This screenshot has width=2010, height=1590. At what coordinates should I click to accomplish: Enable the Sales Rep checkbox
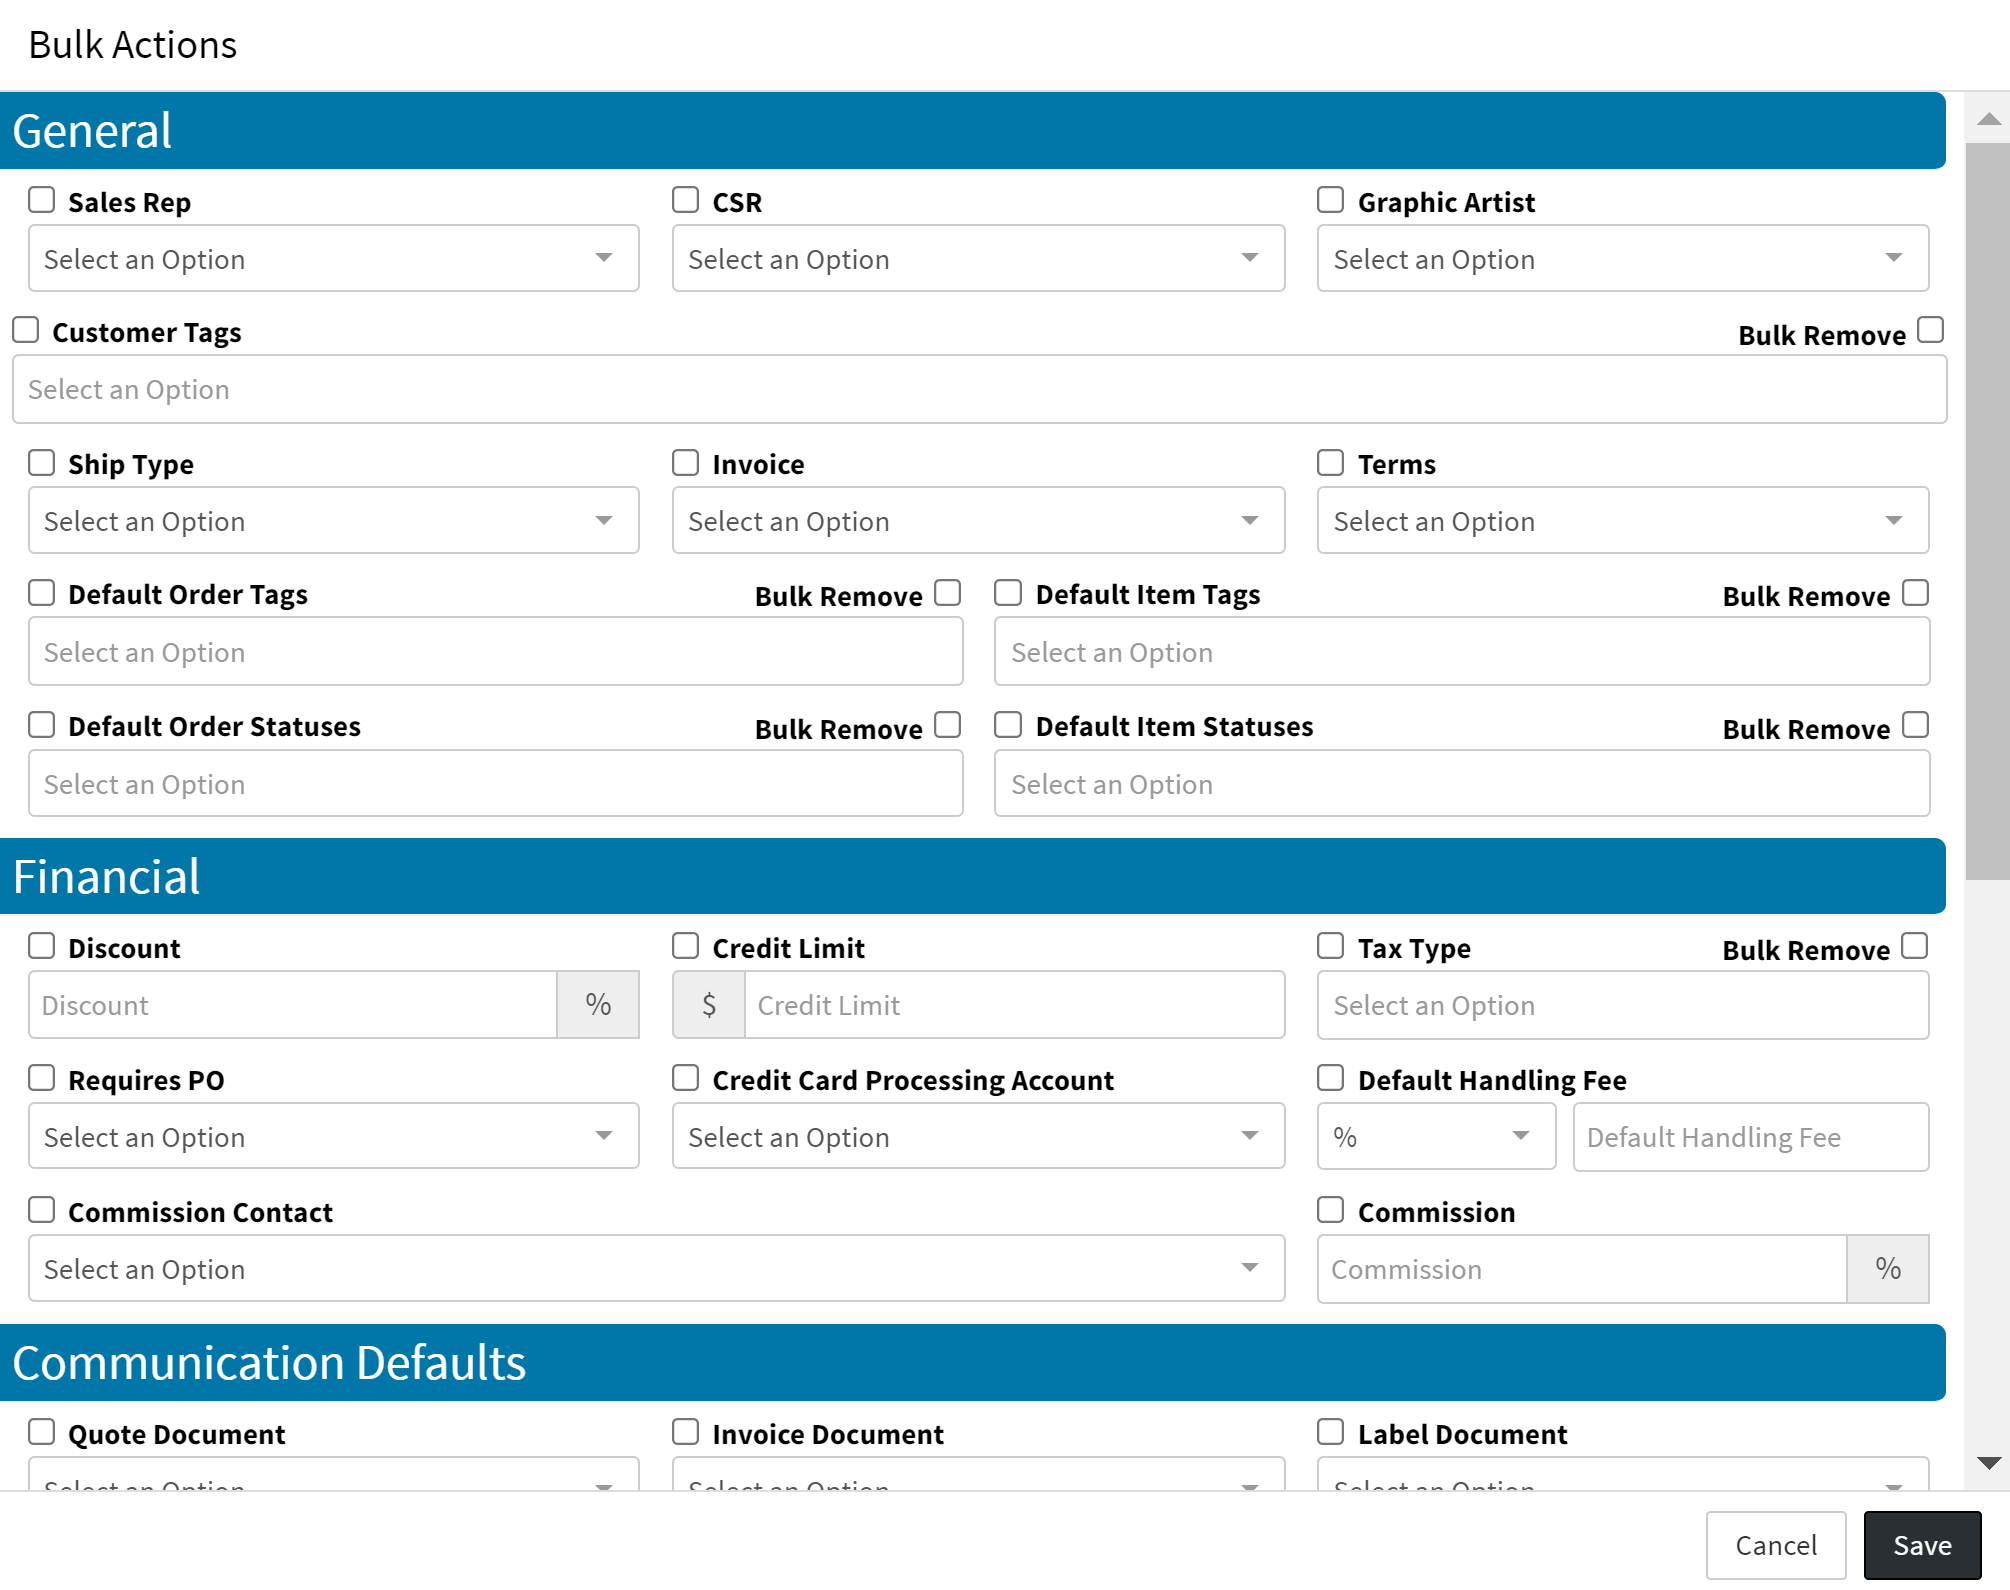pyautogui.click(x=42, y=200)
